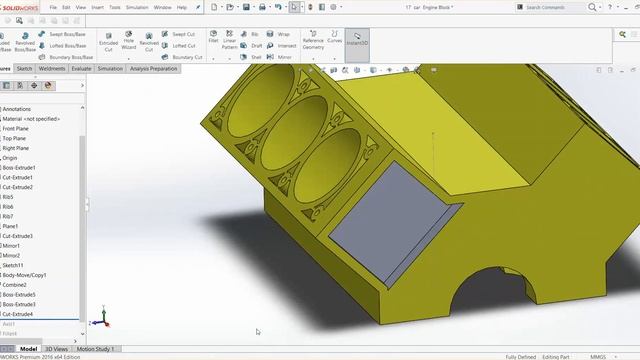The width and height of the screenshot is (640, 360).
Task: Pick the Lofted Cut tool
Action: click(x=179, y=46)
